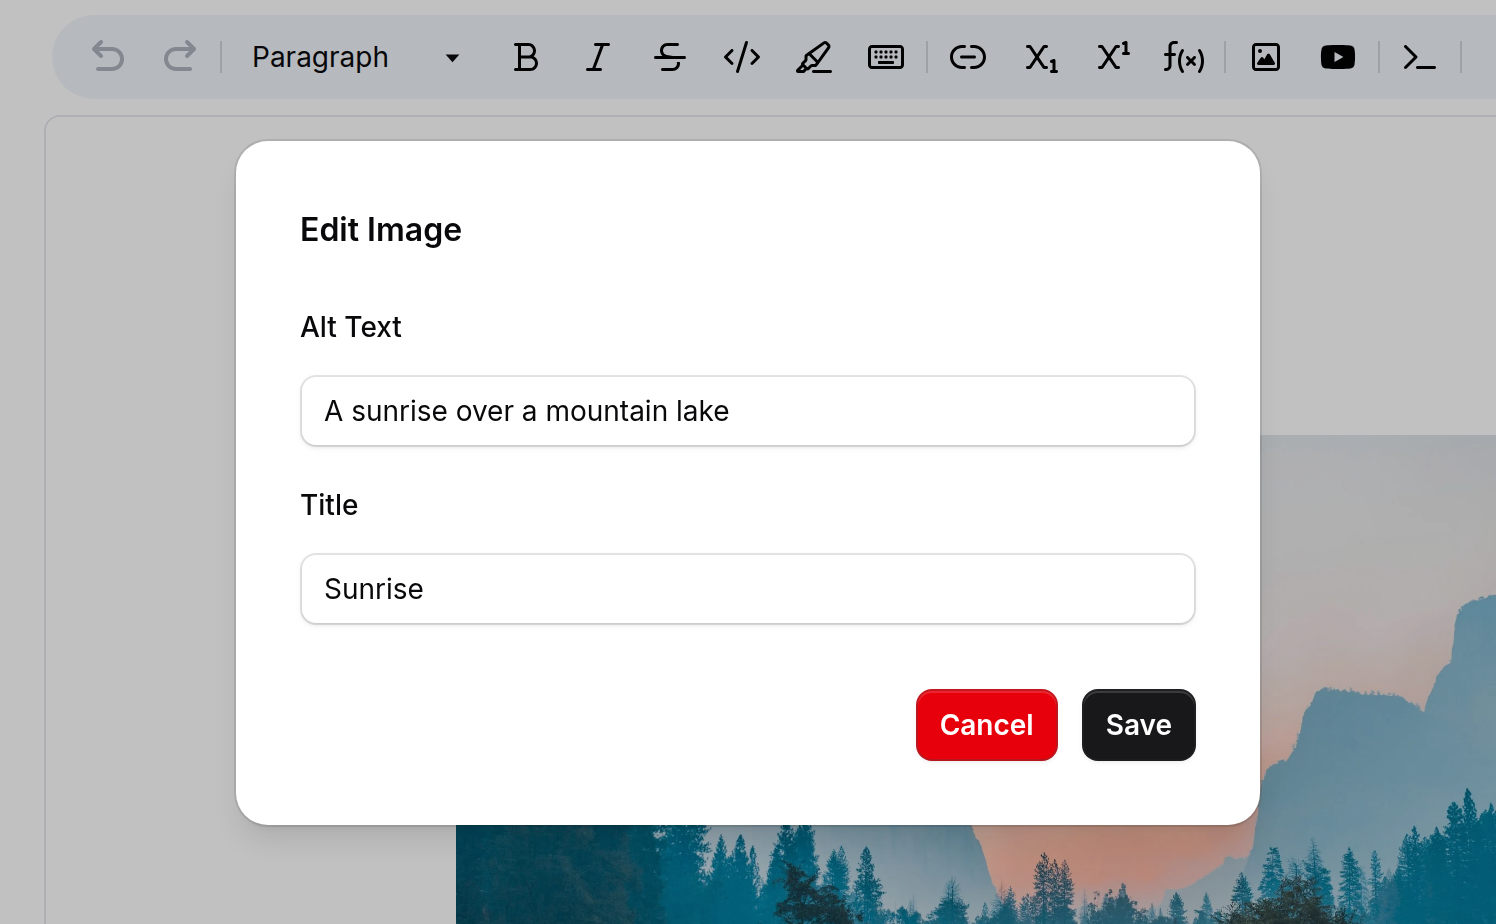Viewport: 1496px width, 924px height.
Task: Click the Alt Text input field
Action: pos(748,411)
